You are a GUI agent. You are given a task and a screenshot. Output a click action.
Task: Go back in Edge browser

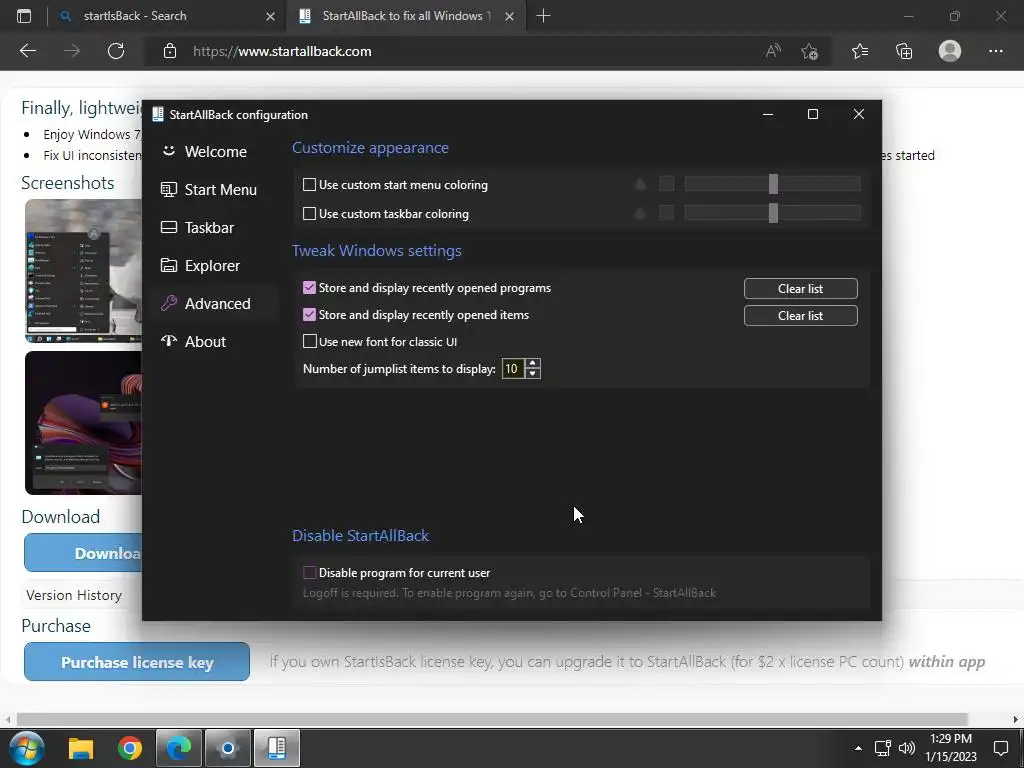pos(28,51)
